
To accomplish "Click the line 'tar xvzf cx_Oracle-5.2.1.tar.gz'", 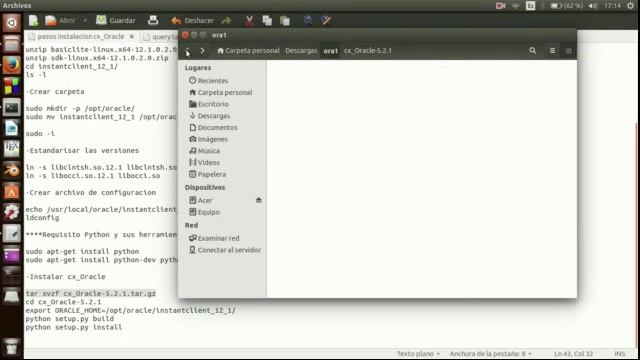I will click(91, 293).
